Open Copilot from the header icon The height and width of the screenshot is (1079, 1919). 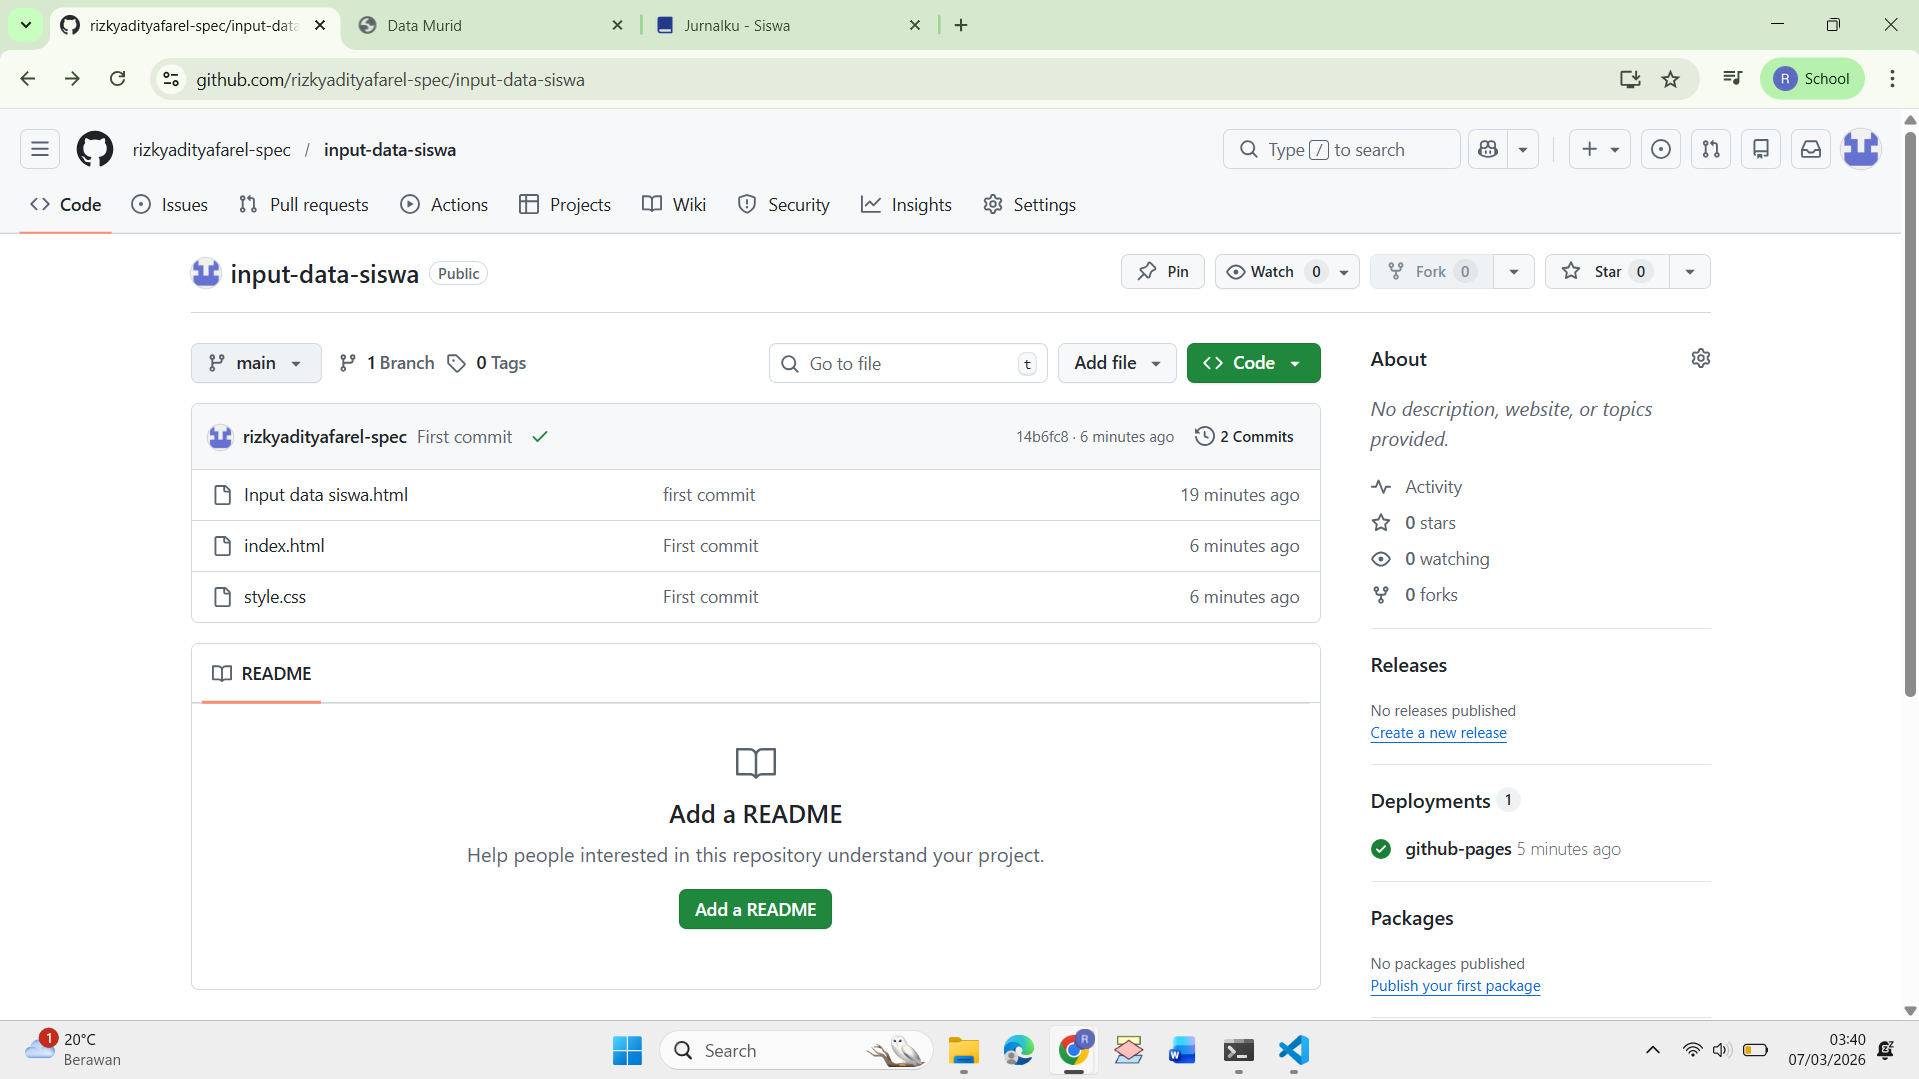[x=1487, y=148]
